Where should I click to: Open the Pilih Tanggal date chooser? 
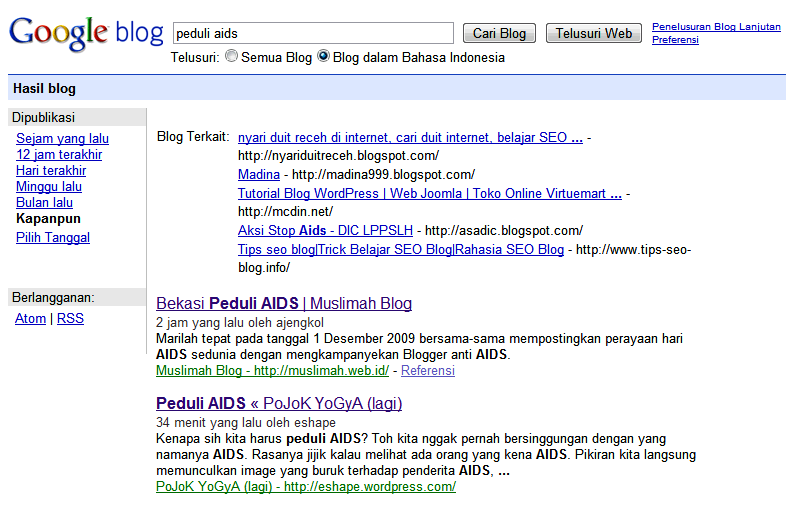[53, 238]
